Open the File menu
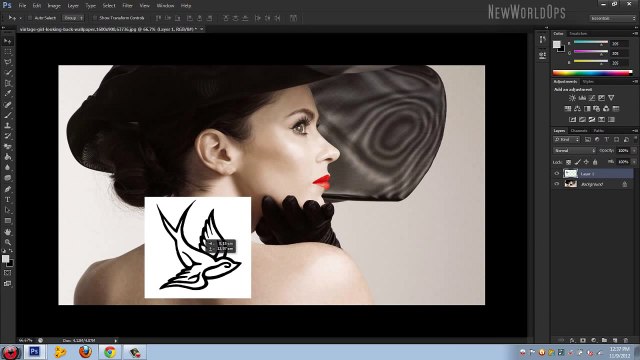The image size is (640, 360). [x=22, y=6]
